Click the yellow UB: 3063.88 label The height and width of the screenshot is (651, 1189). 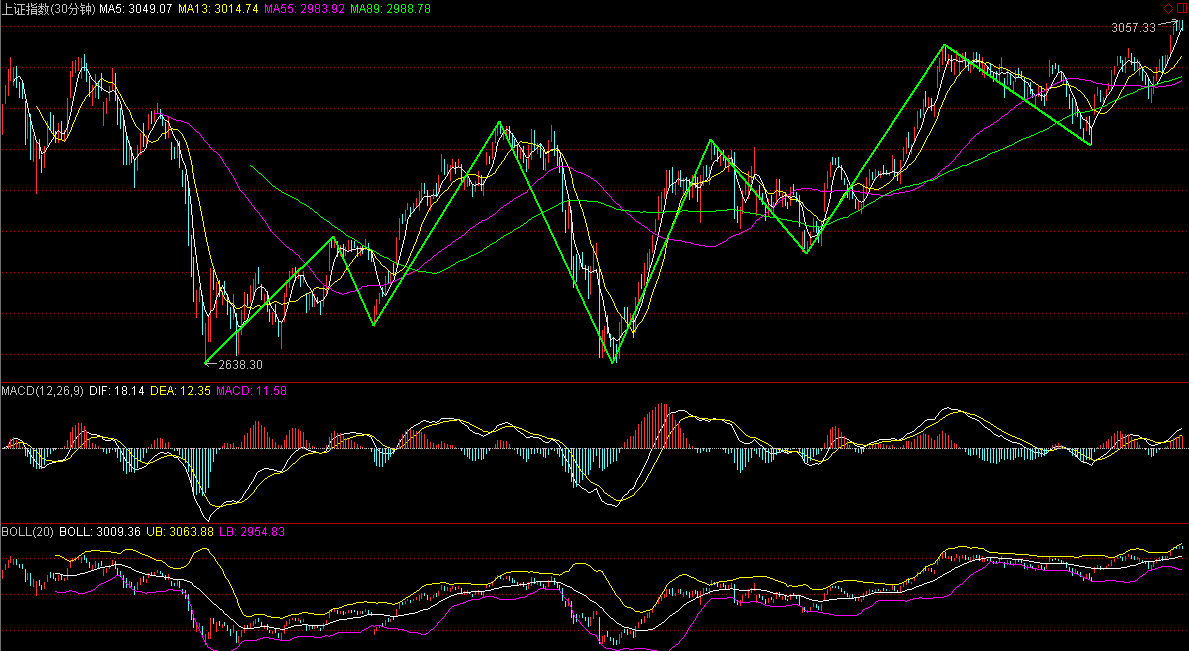click(x=180, y=532)
